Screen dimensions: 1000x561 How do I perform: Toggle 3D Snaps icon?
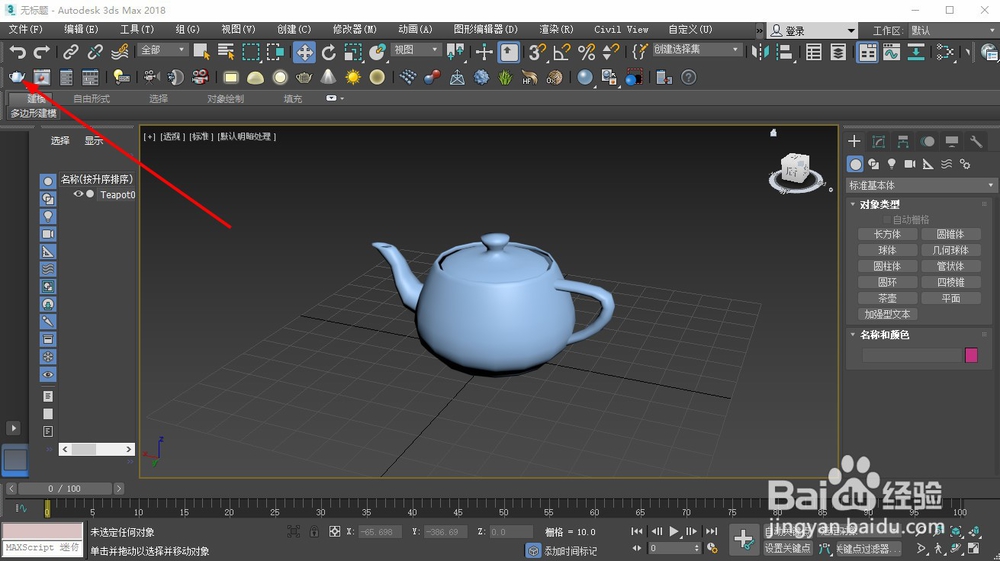(537, 52)
